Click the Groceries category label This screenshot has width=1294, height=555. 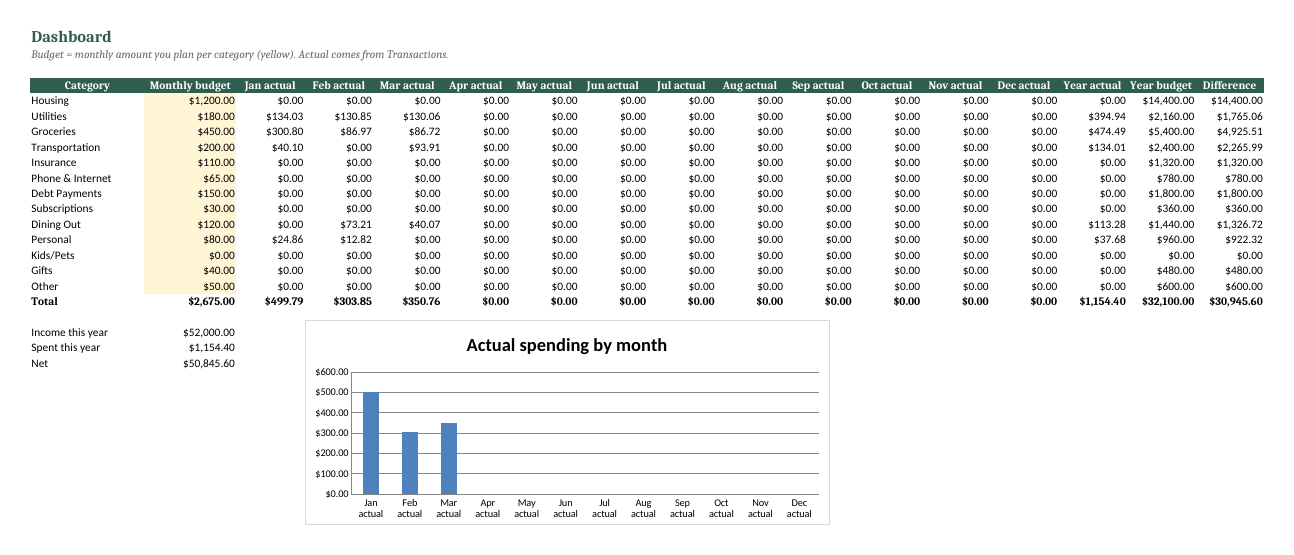(52, 131)
